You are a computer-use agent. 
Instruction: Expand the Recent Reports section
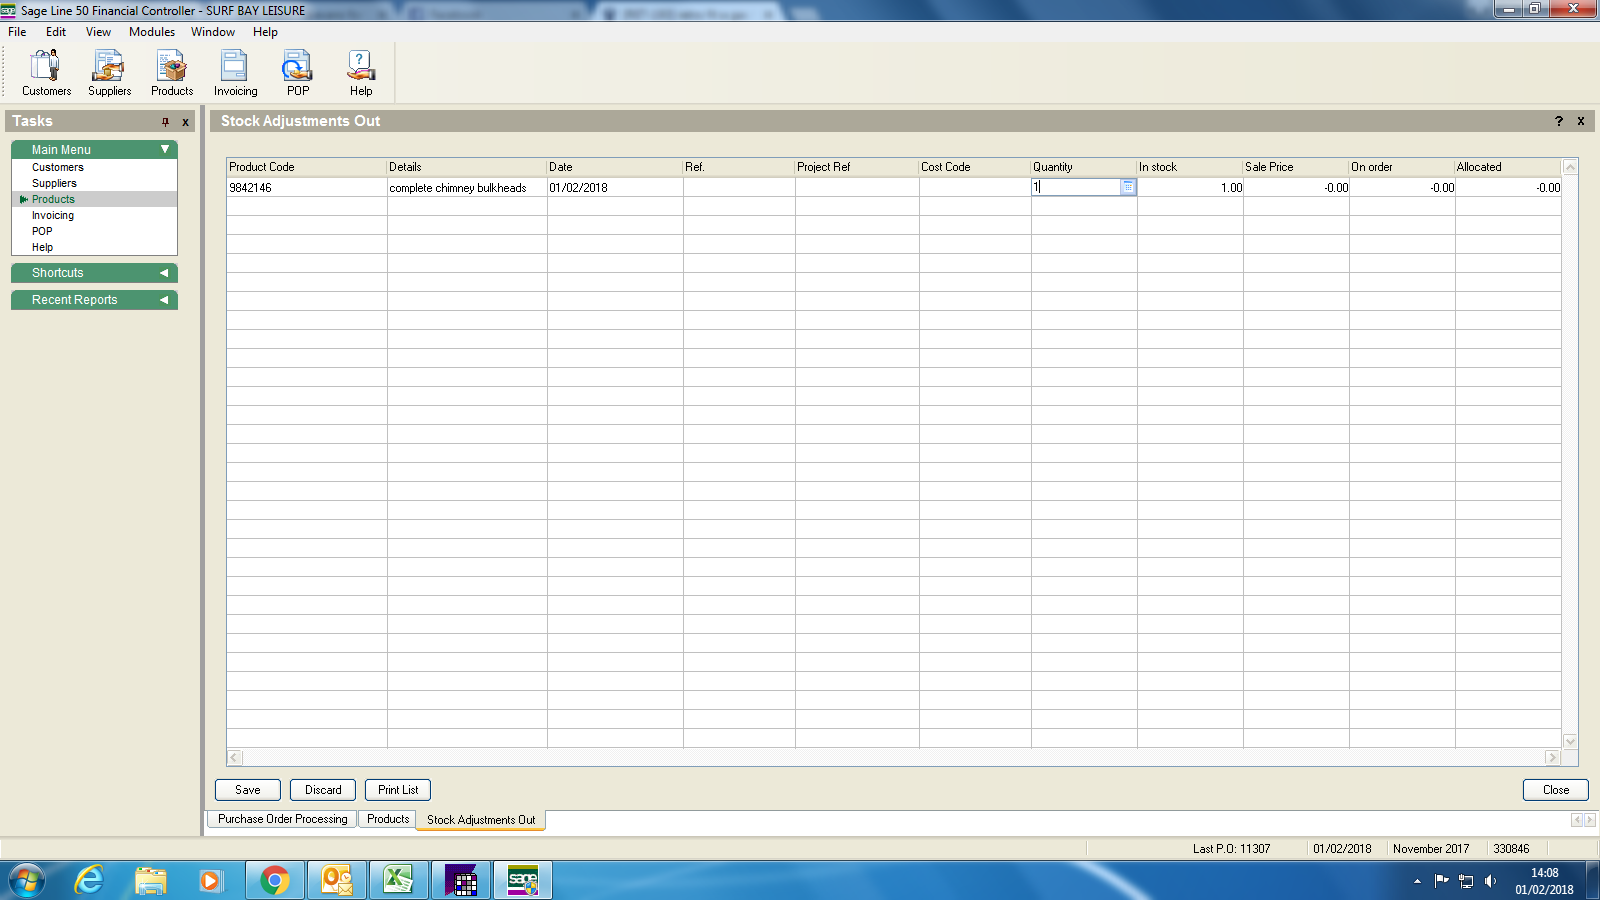point(164,300)
